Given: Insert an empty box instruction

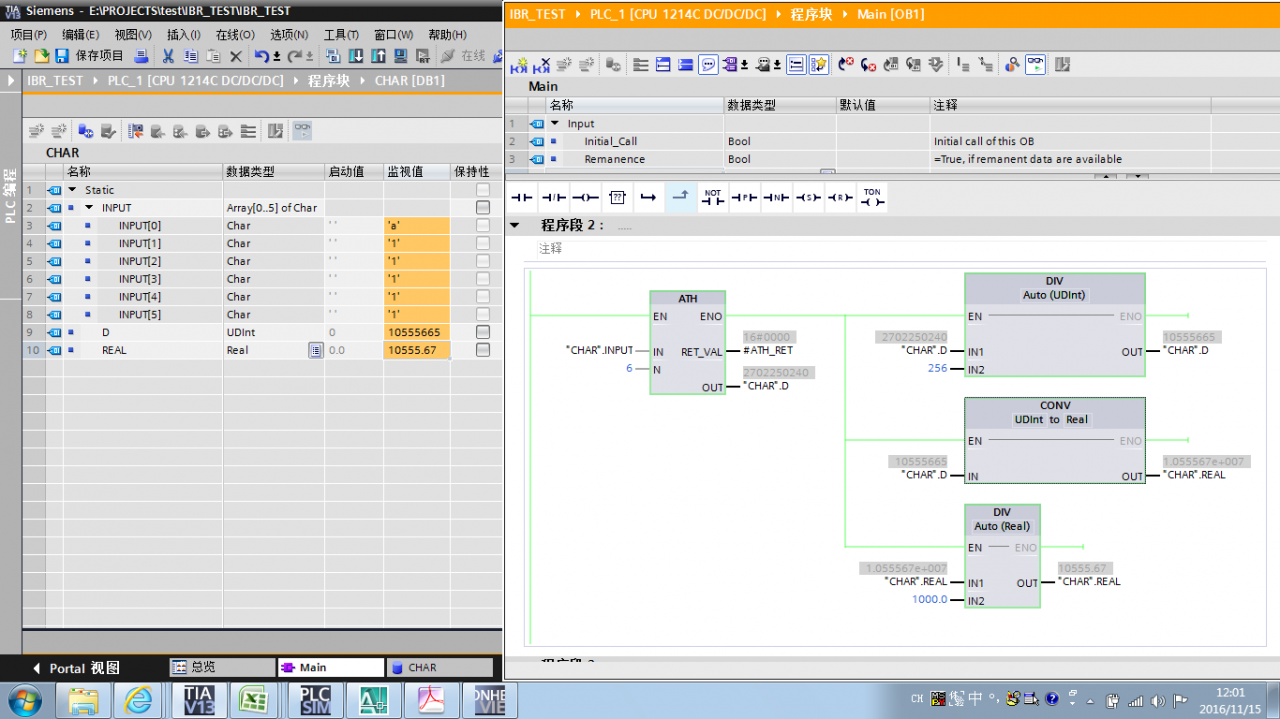Looking at the screenshot, I should tap(617, 197).
